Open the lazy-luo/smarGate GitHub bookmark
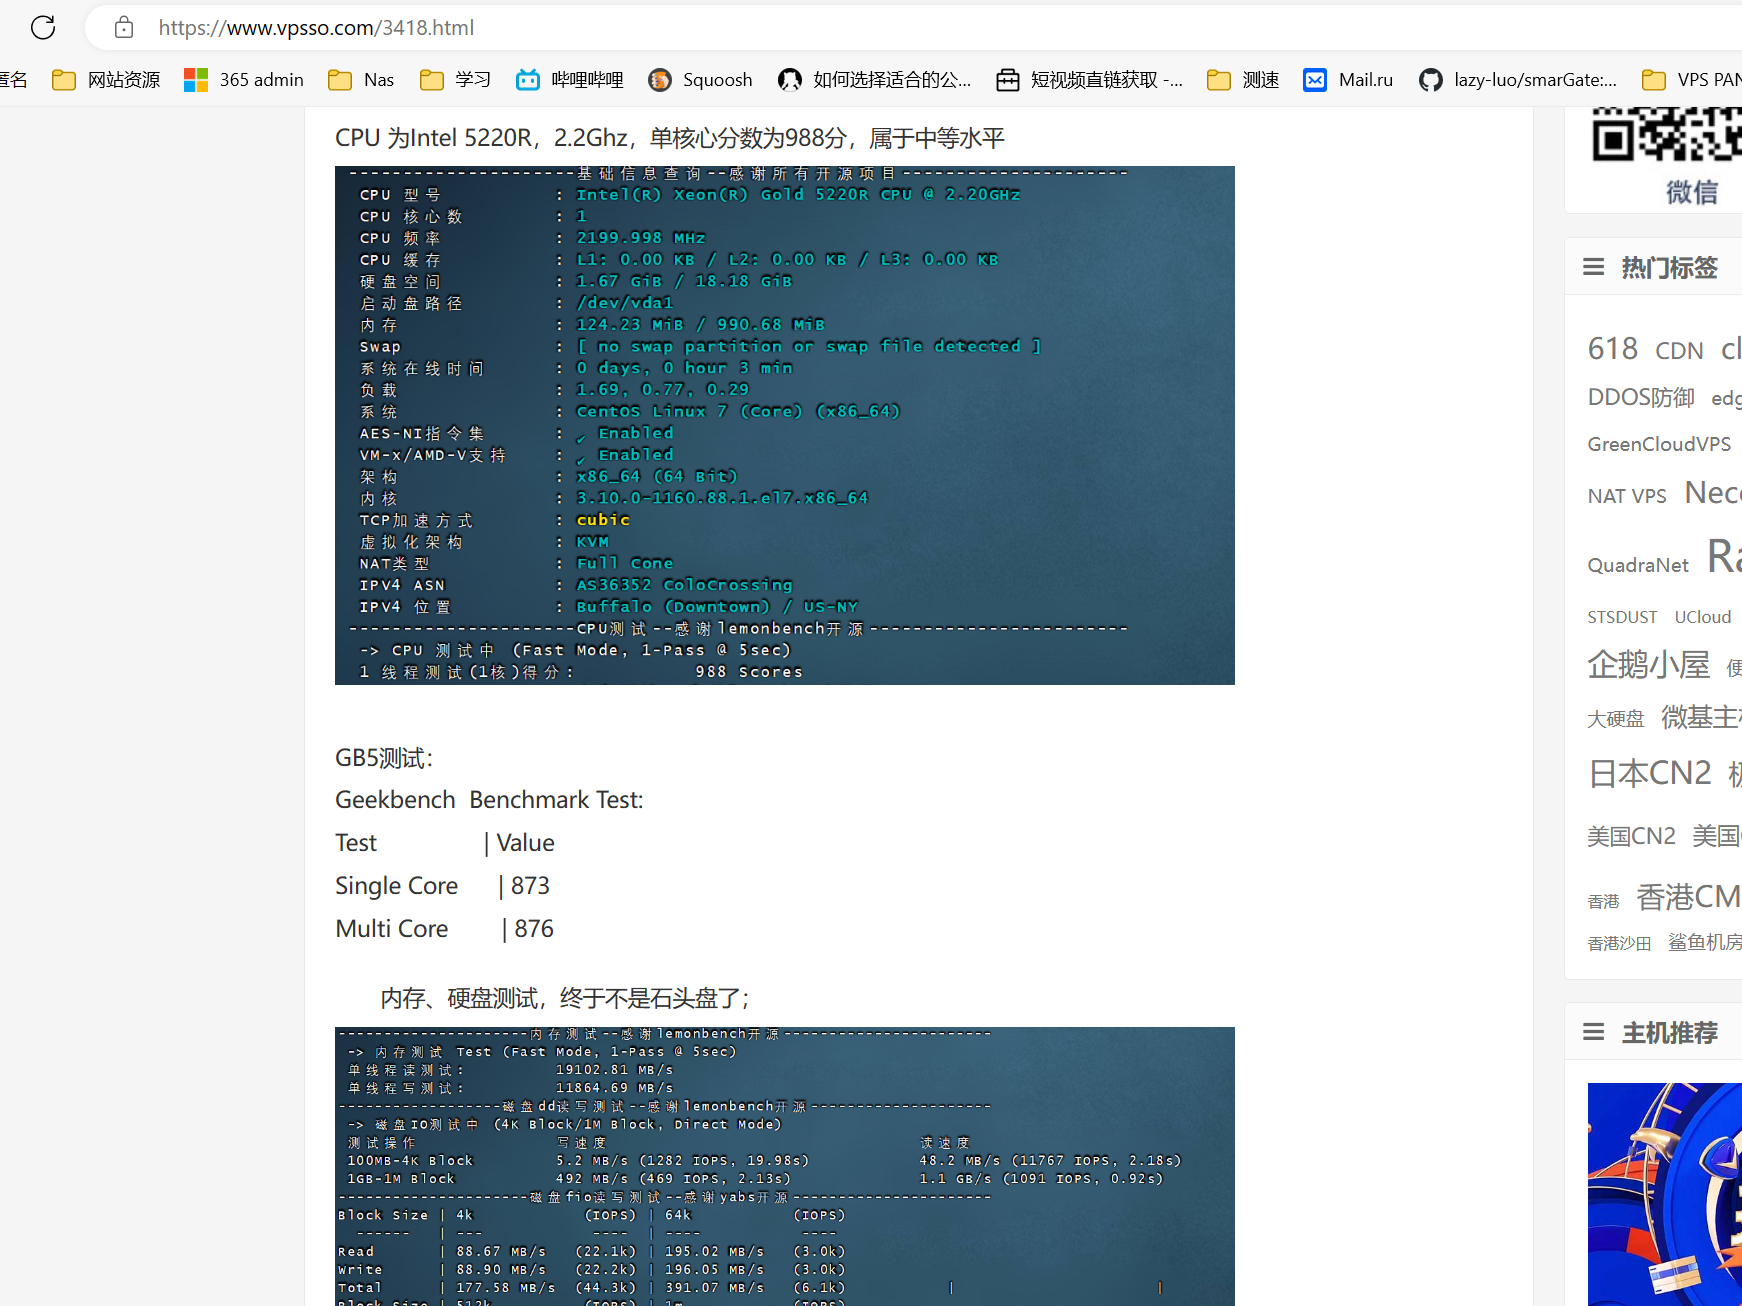Image resolution: width=1742 pixels, height=1306 pixels. click(1518, 80)
